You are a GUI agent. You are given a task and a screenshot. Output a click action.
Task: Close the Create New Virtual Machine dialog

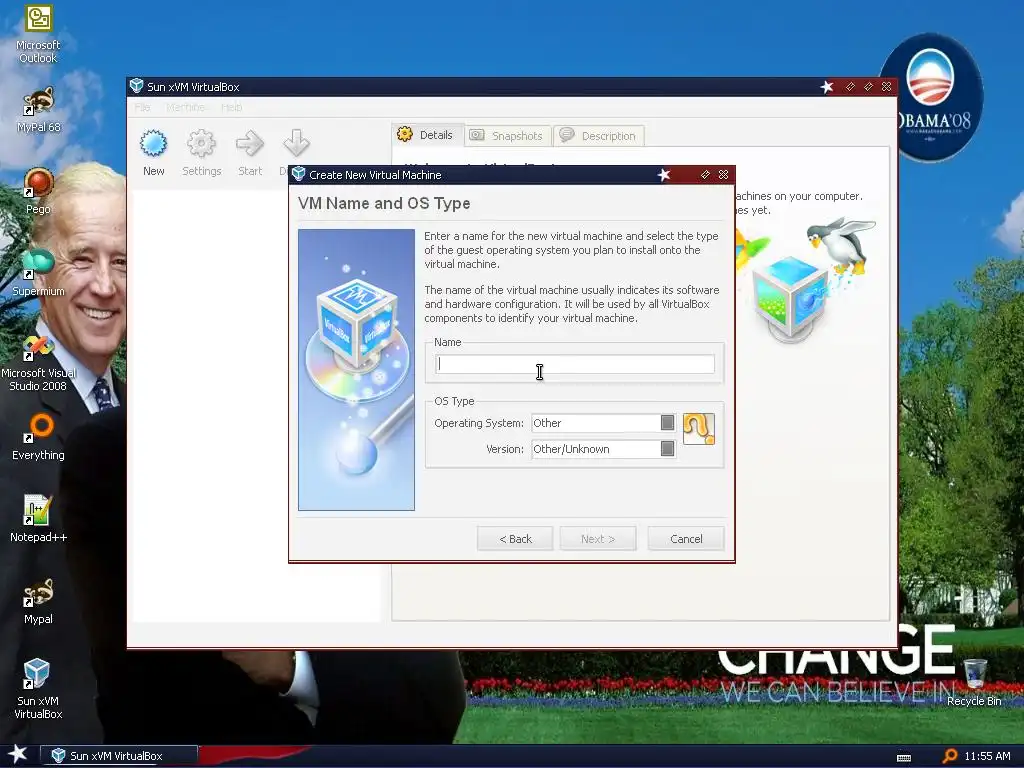point(724,174)
